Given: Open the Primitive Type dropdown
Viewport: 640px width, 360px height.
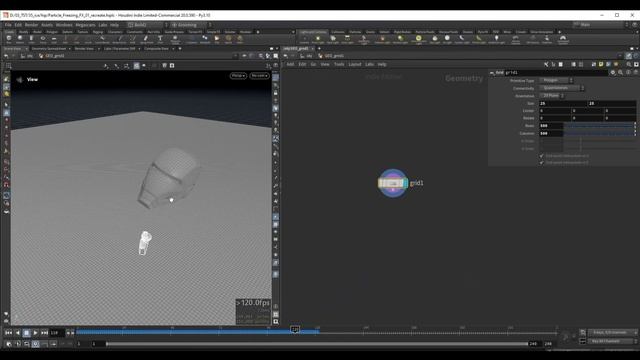Looking at the screenshot, I should (x=556, y=80).
